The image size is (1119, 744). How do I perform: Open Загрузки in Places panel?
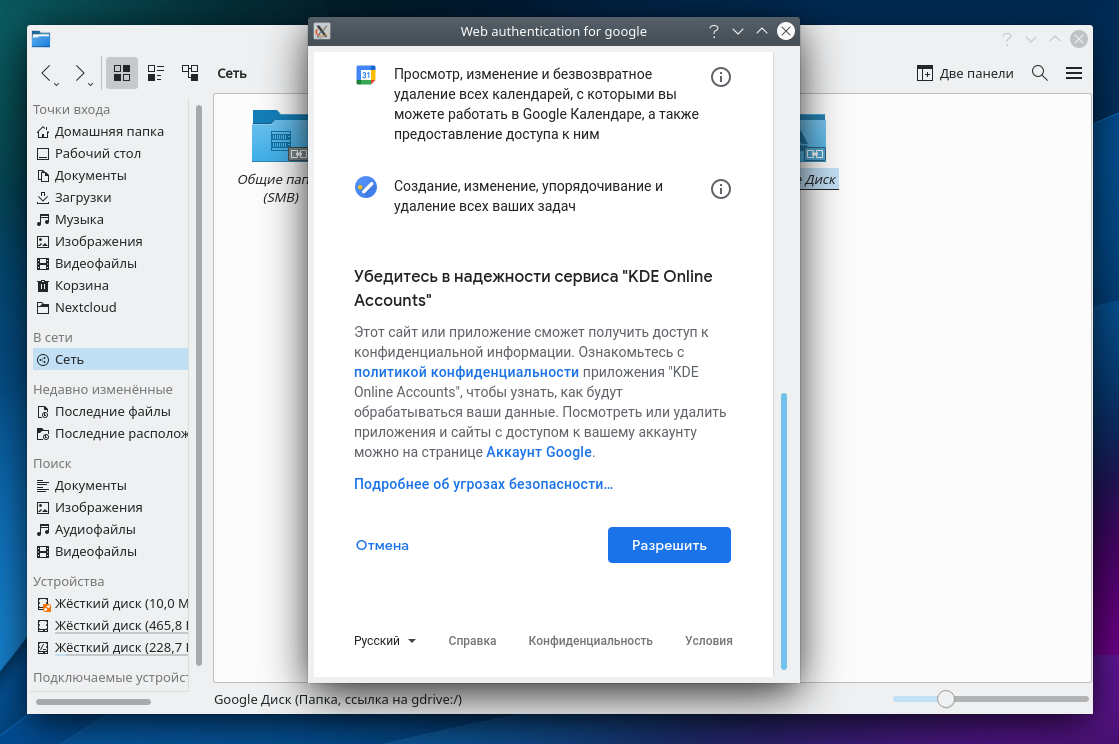pos(111,198)
